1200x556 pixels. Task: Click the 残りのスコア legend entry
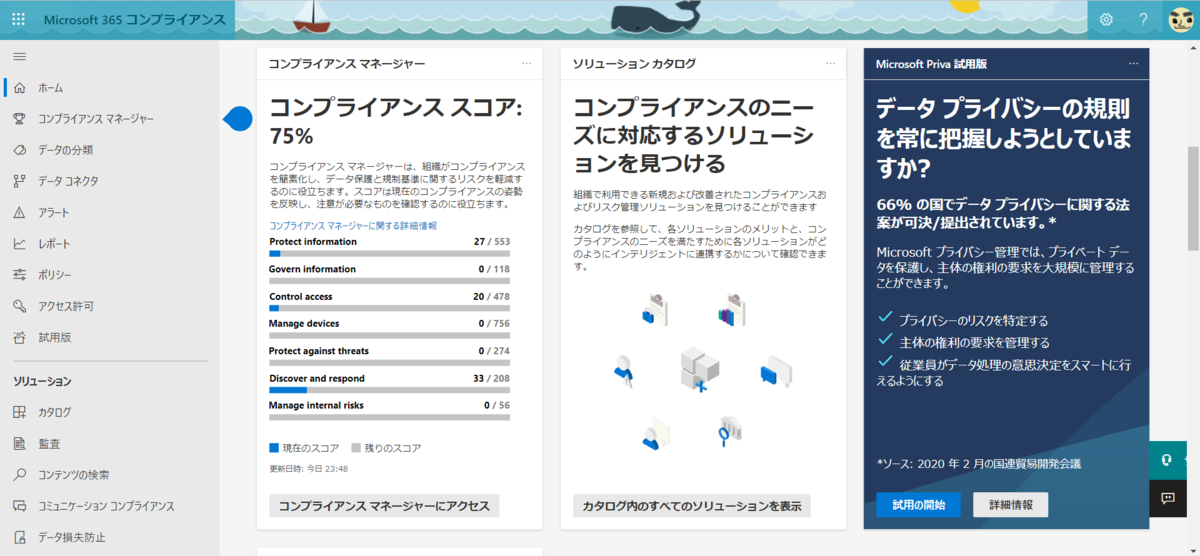[385, 448]
